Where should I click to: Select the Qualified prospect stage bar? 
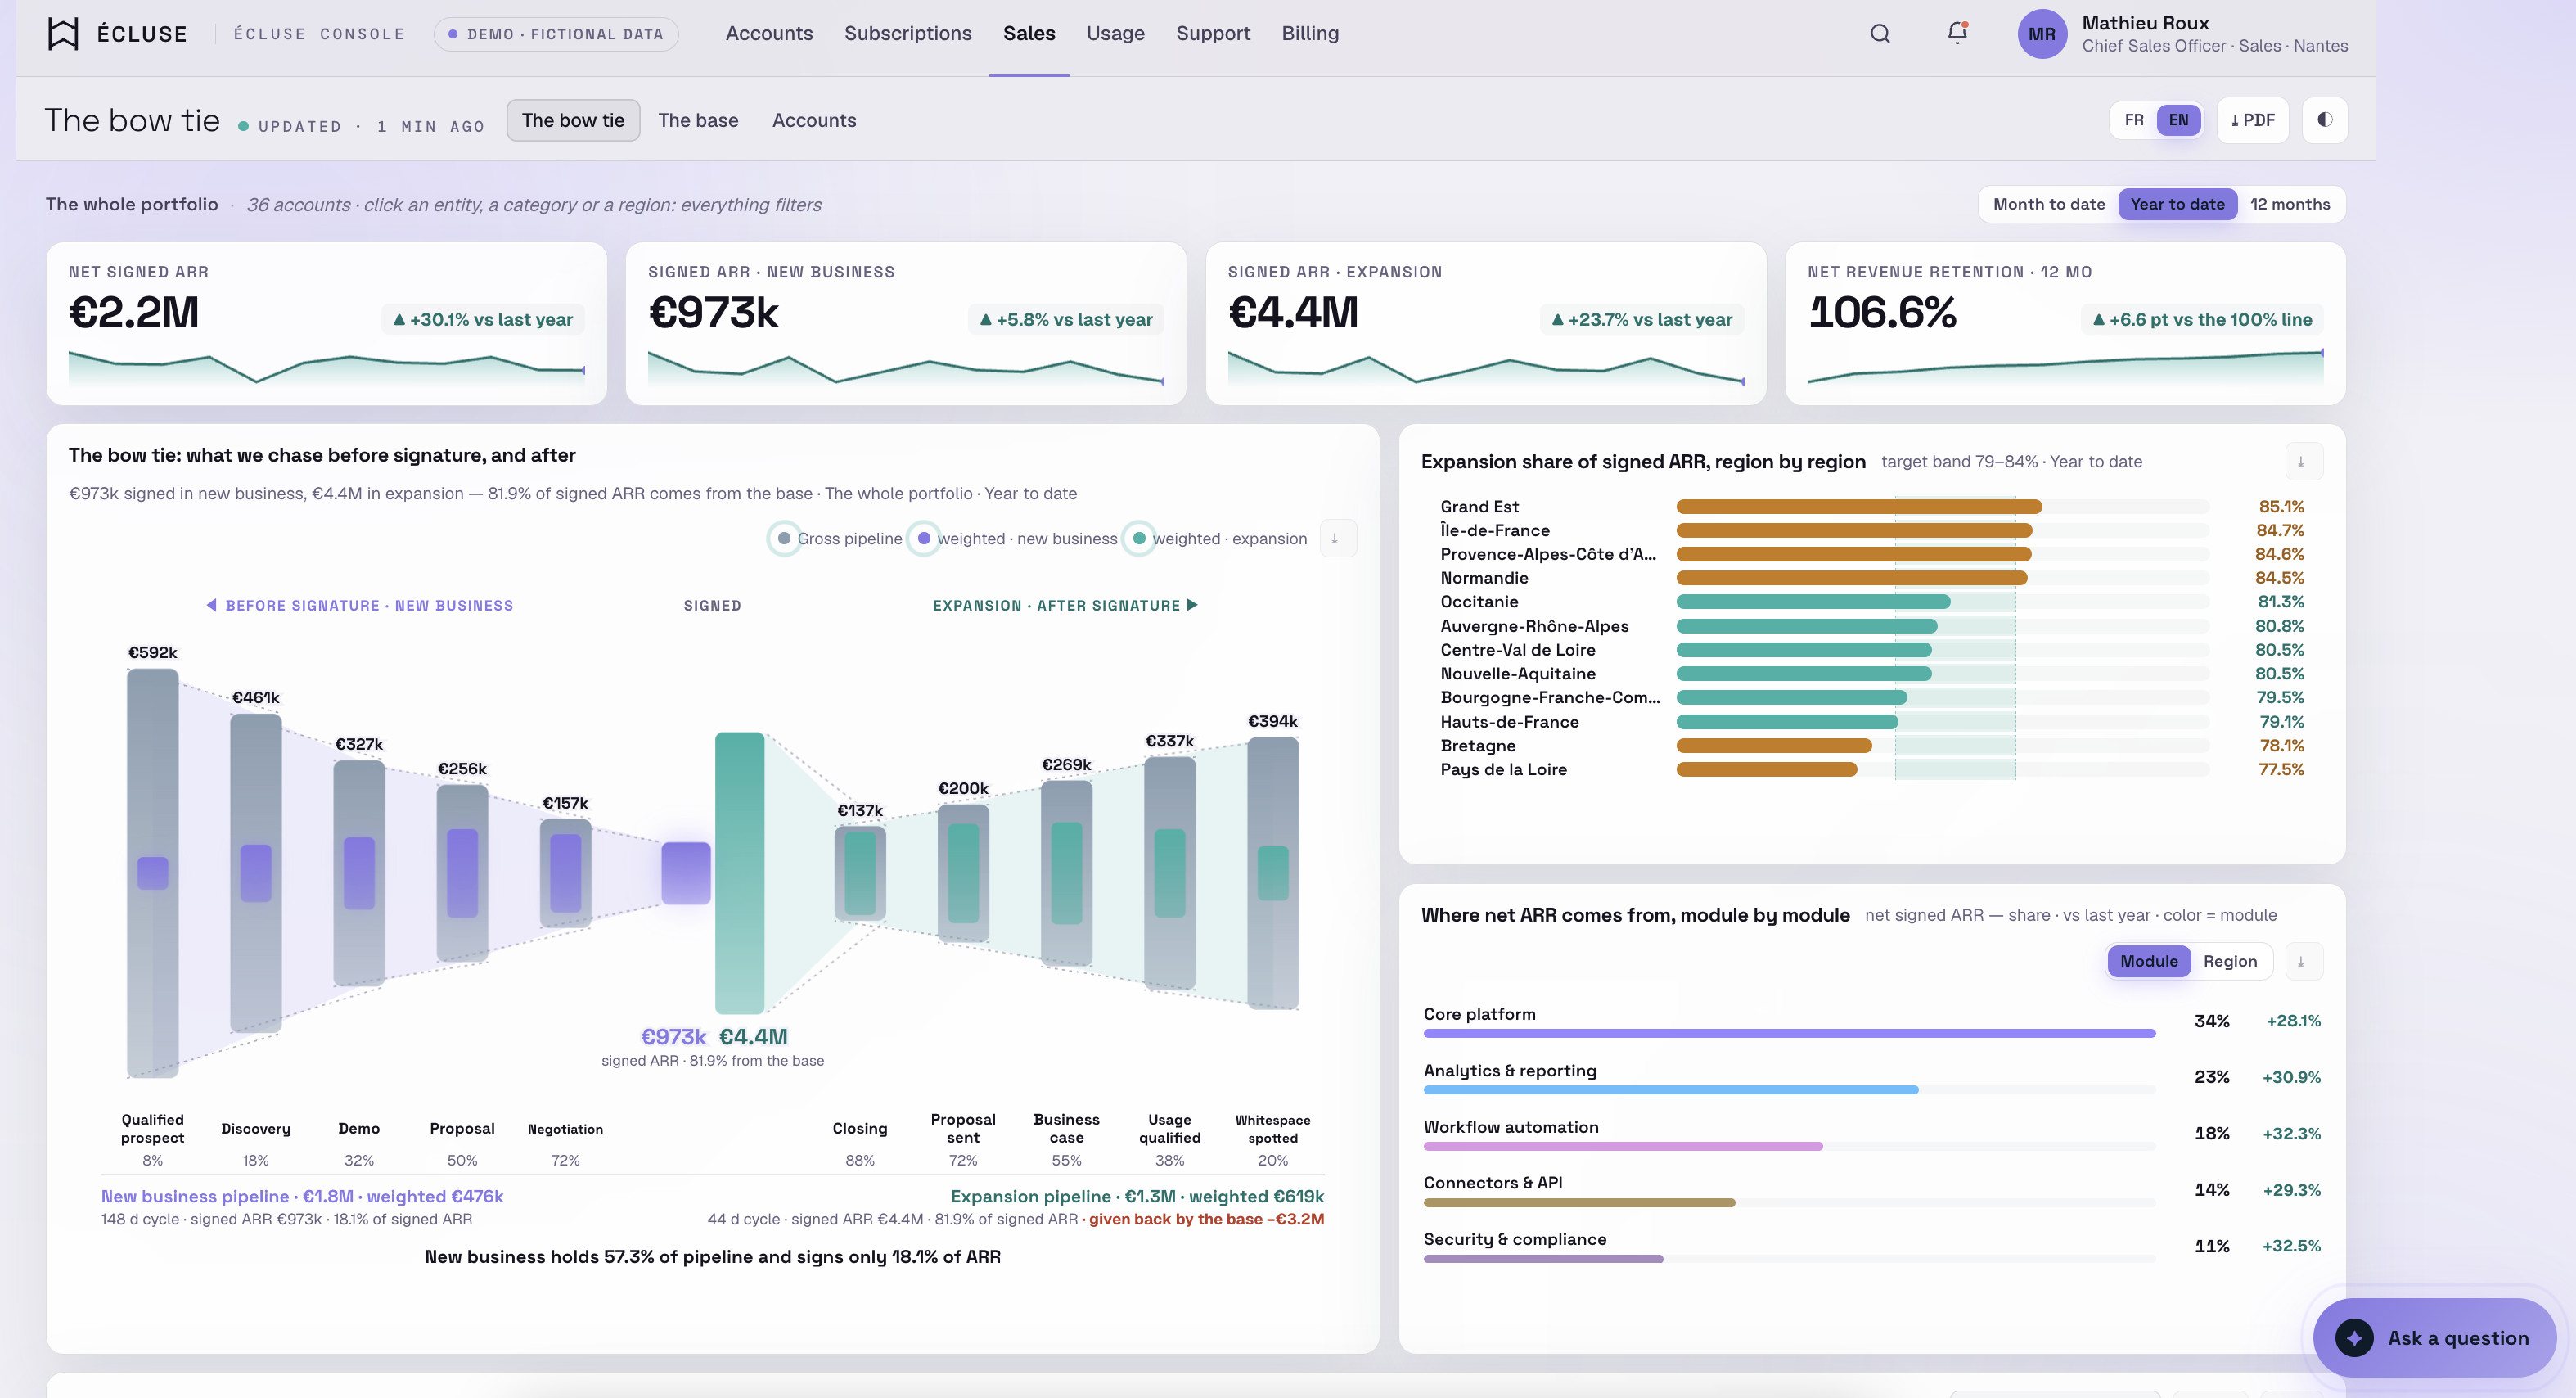(x=152, y=873)
